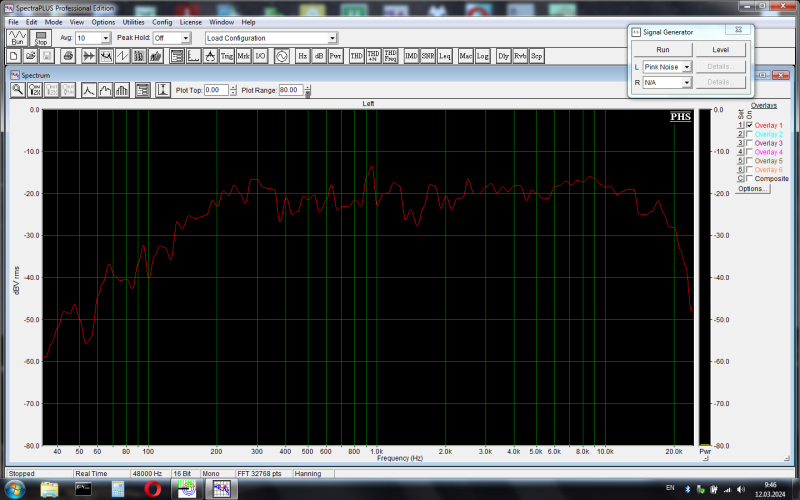Open the Config menu
The width and height of the screenshot is (800, 500).
[162, 22]
